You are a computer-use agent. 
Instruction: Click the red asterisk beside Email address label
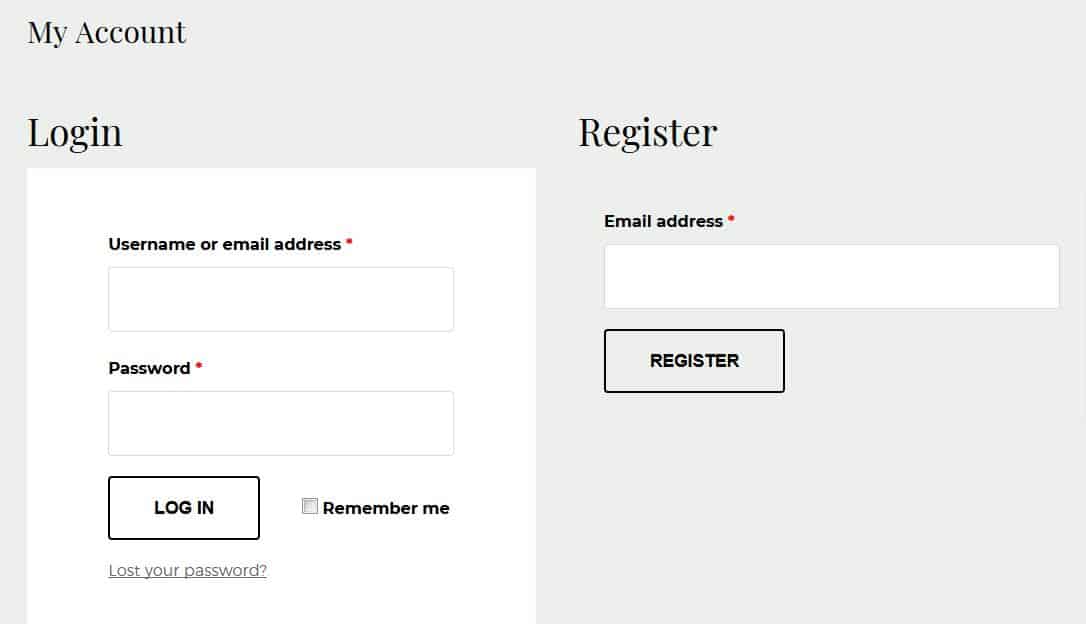pos(731,219)
